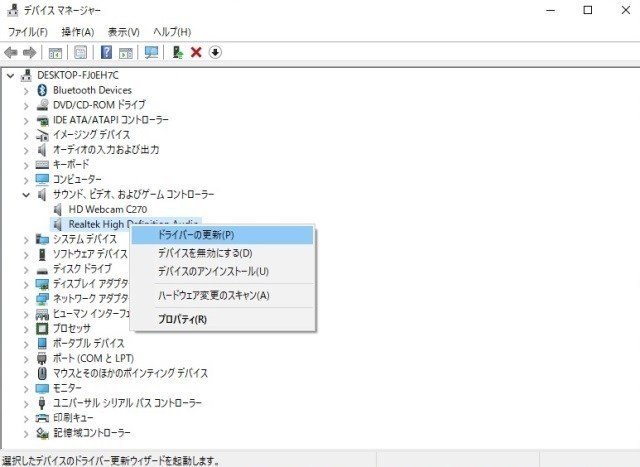Open the ヘルプ(H) menu

coord(172,32)
